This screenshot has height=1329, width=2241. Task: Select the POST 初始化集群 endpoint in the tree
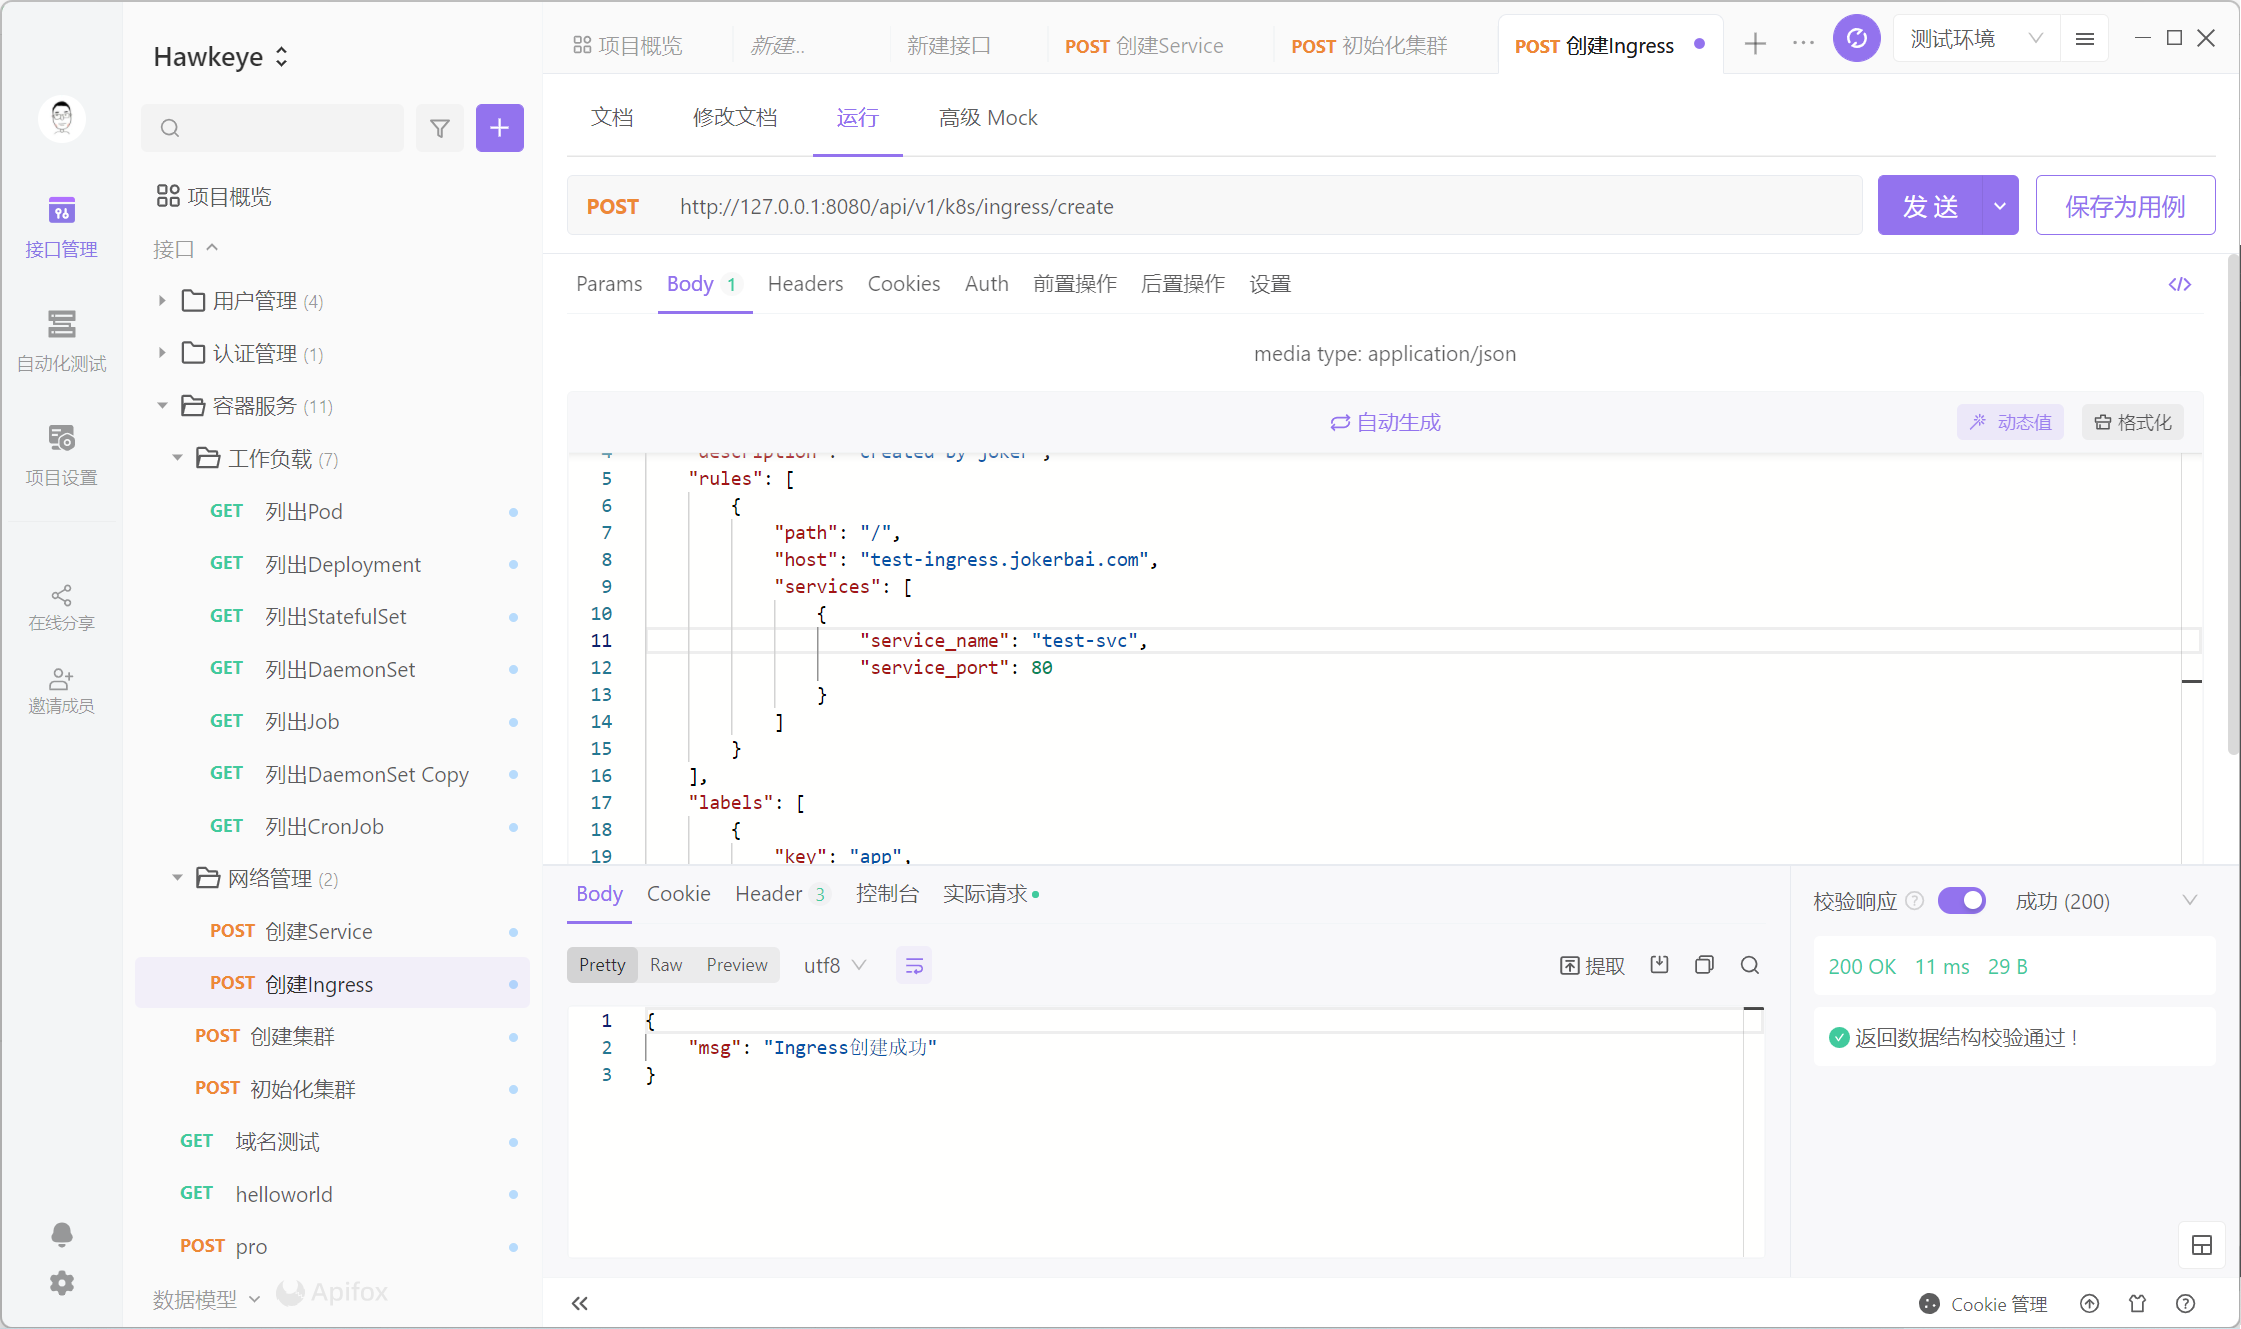(x=332, y=1089)
